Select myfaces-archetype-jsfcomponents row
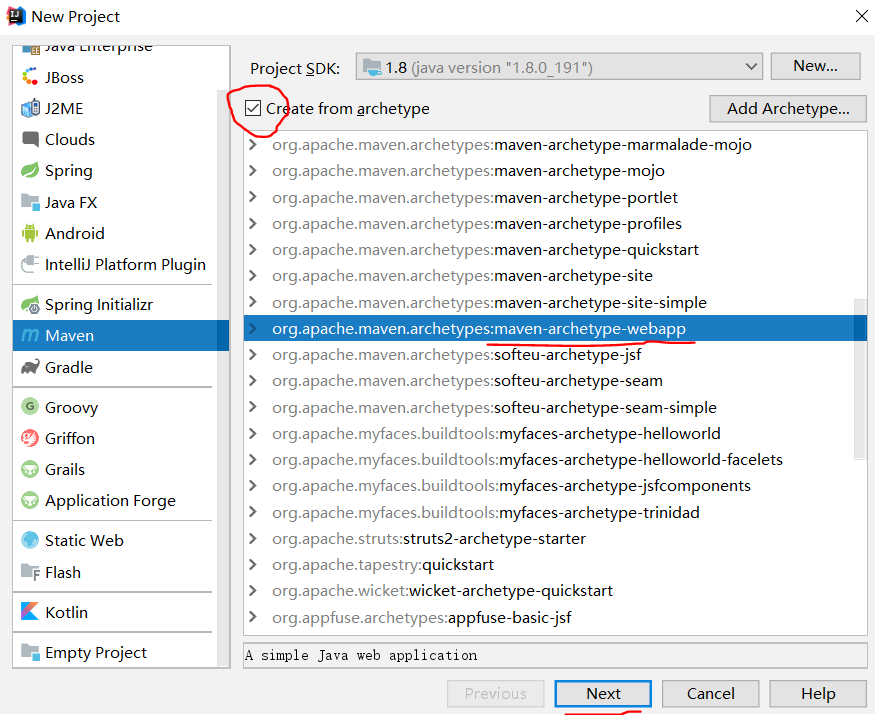The width and height of the screenshot is (875, 715). tap(549, 486)
